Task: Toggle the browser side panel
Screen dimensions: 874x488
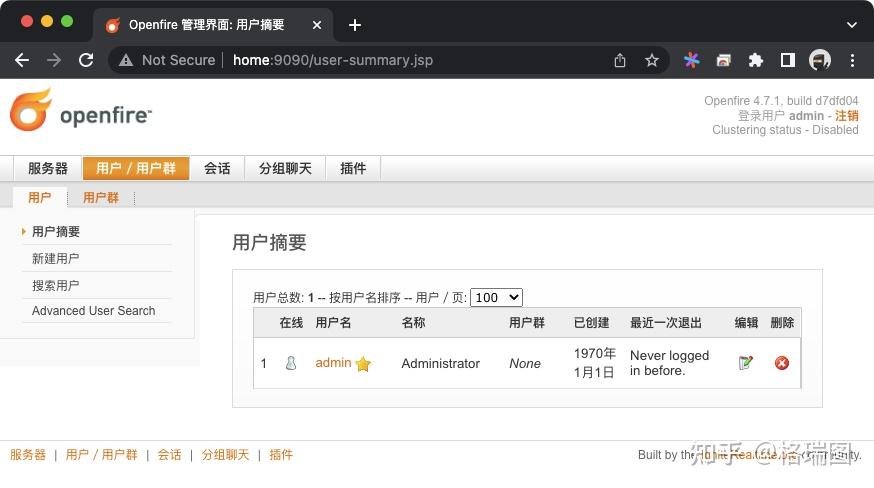Action: 788,60
